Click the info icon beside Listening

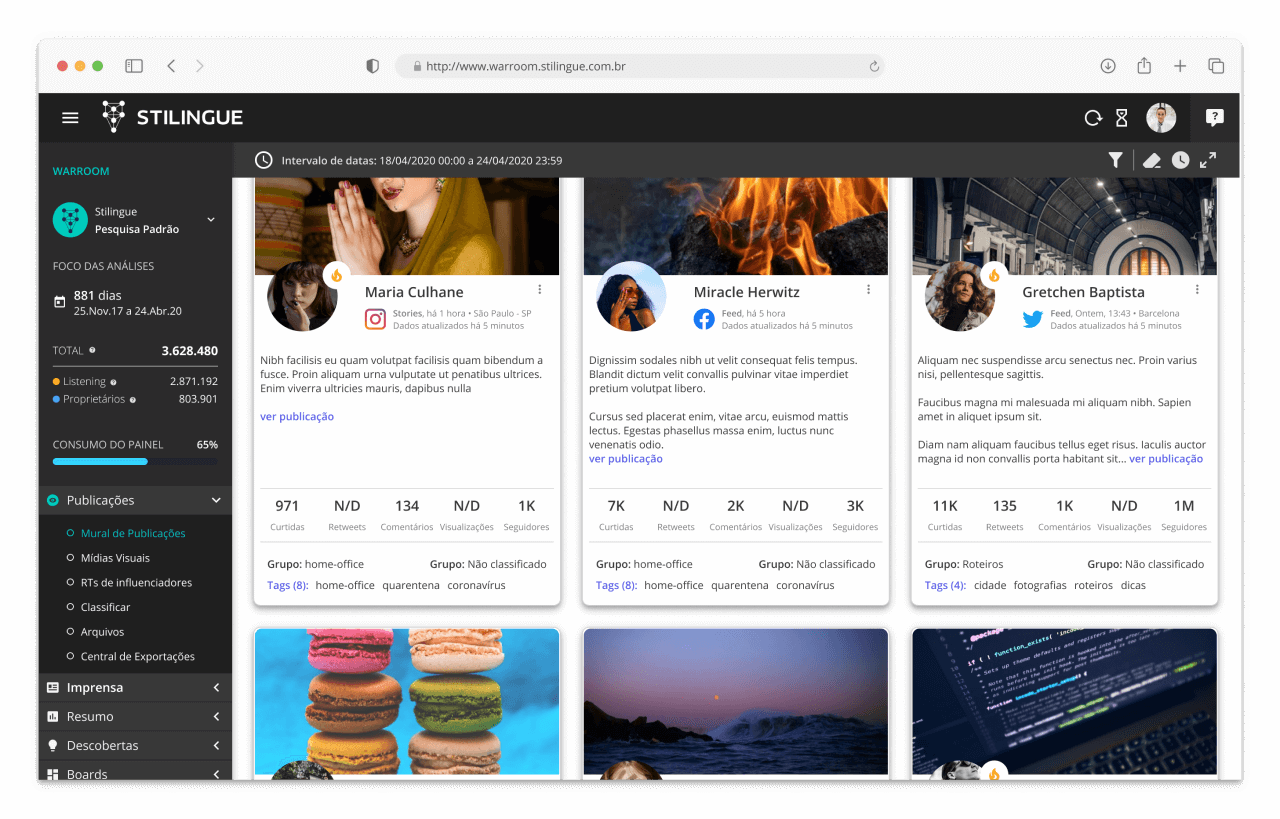(113, 382)
